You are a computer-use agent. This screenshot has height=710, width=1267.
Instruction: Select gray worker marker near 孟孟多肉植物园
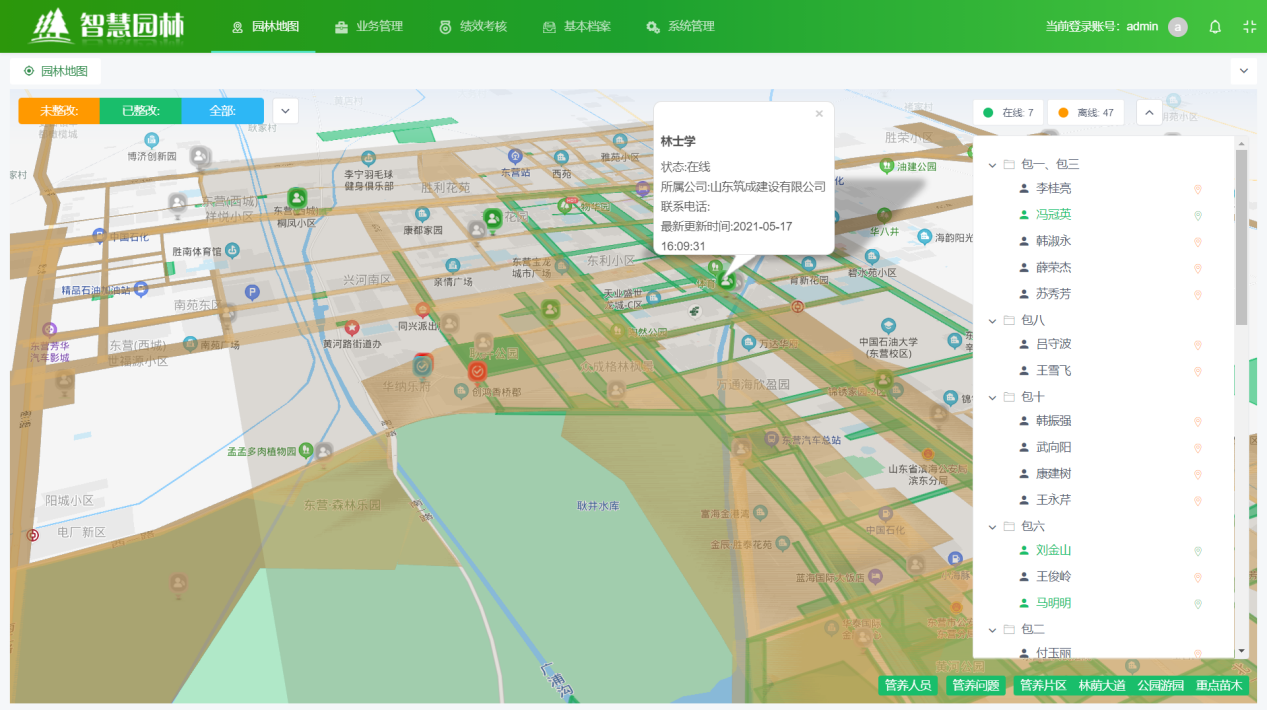point(324,452)
